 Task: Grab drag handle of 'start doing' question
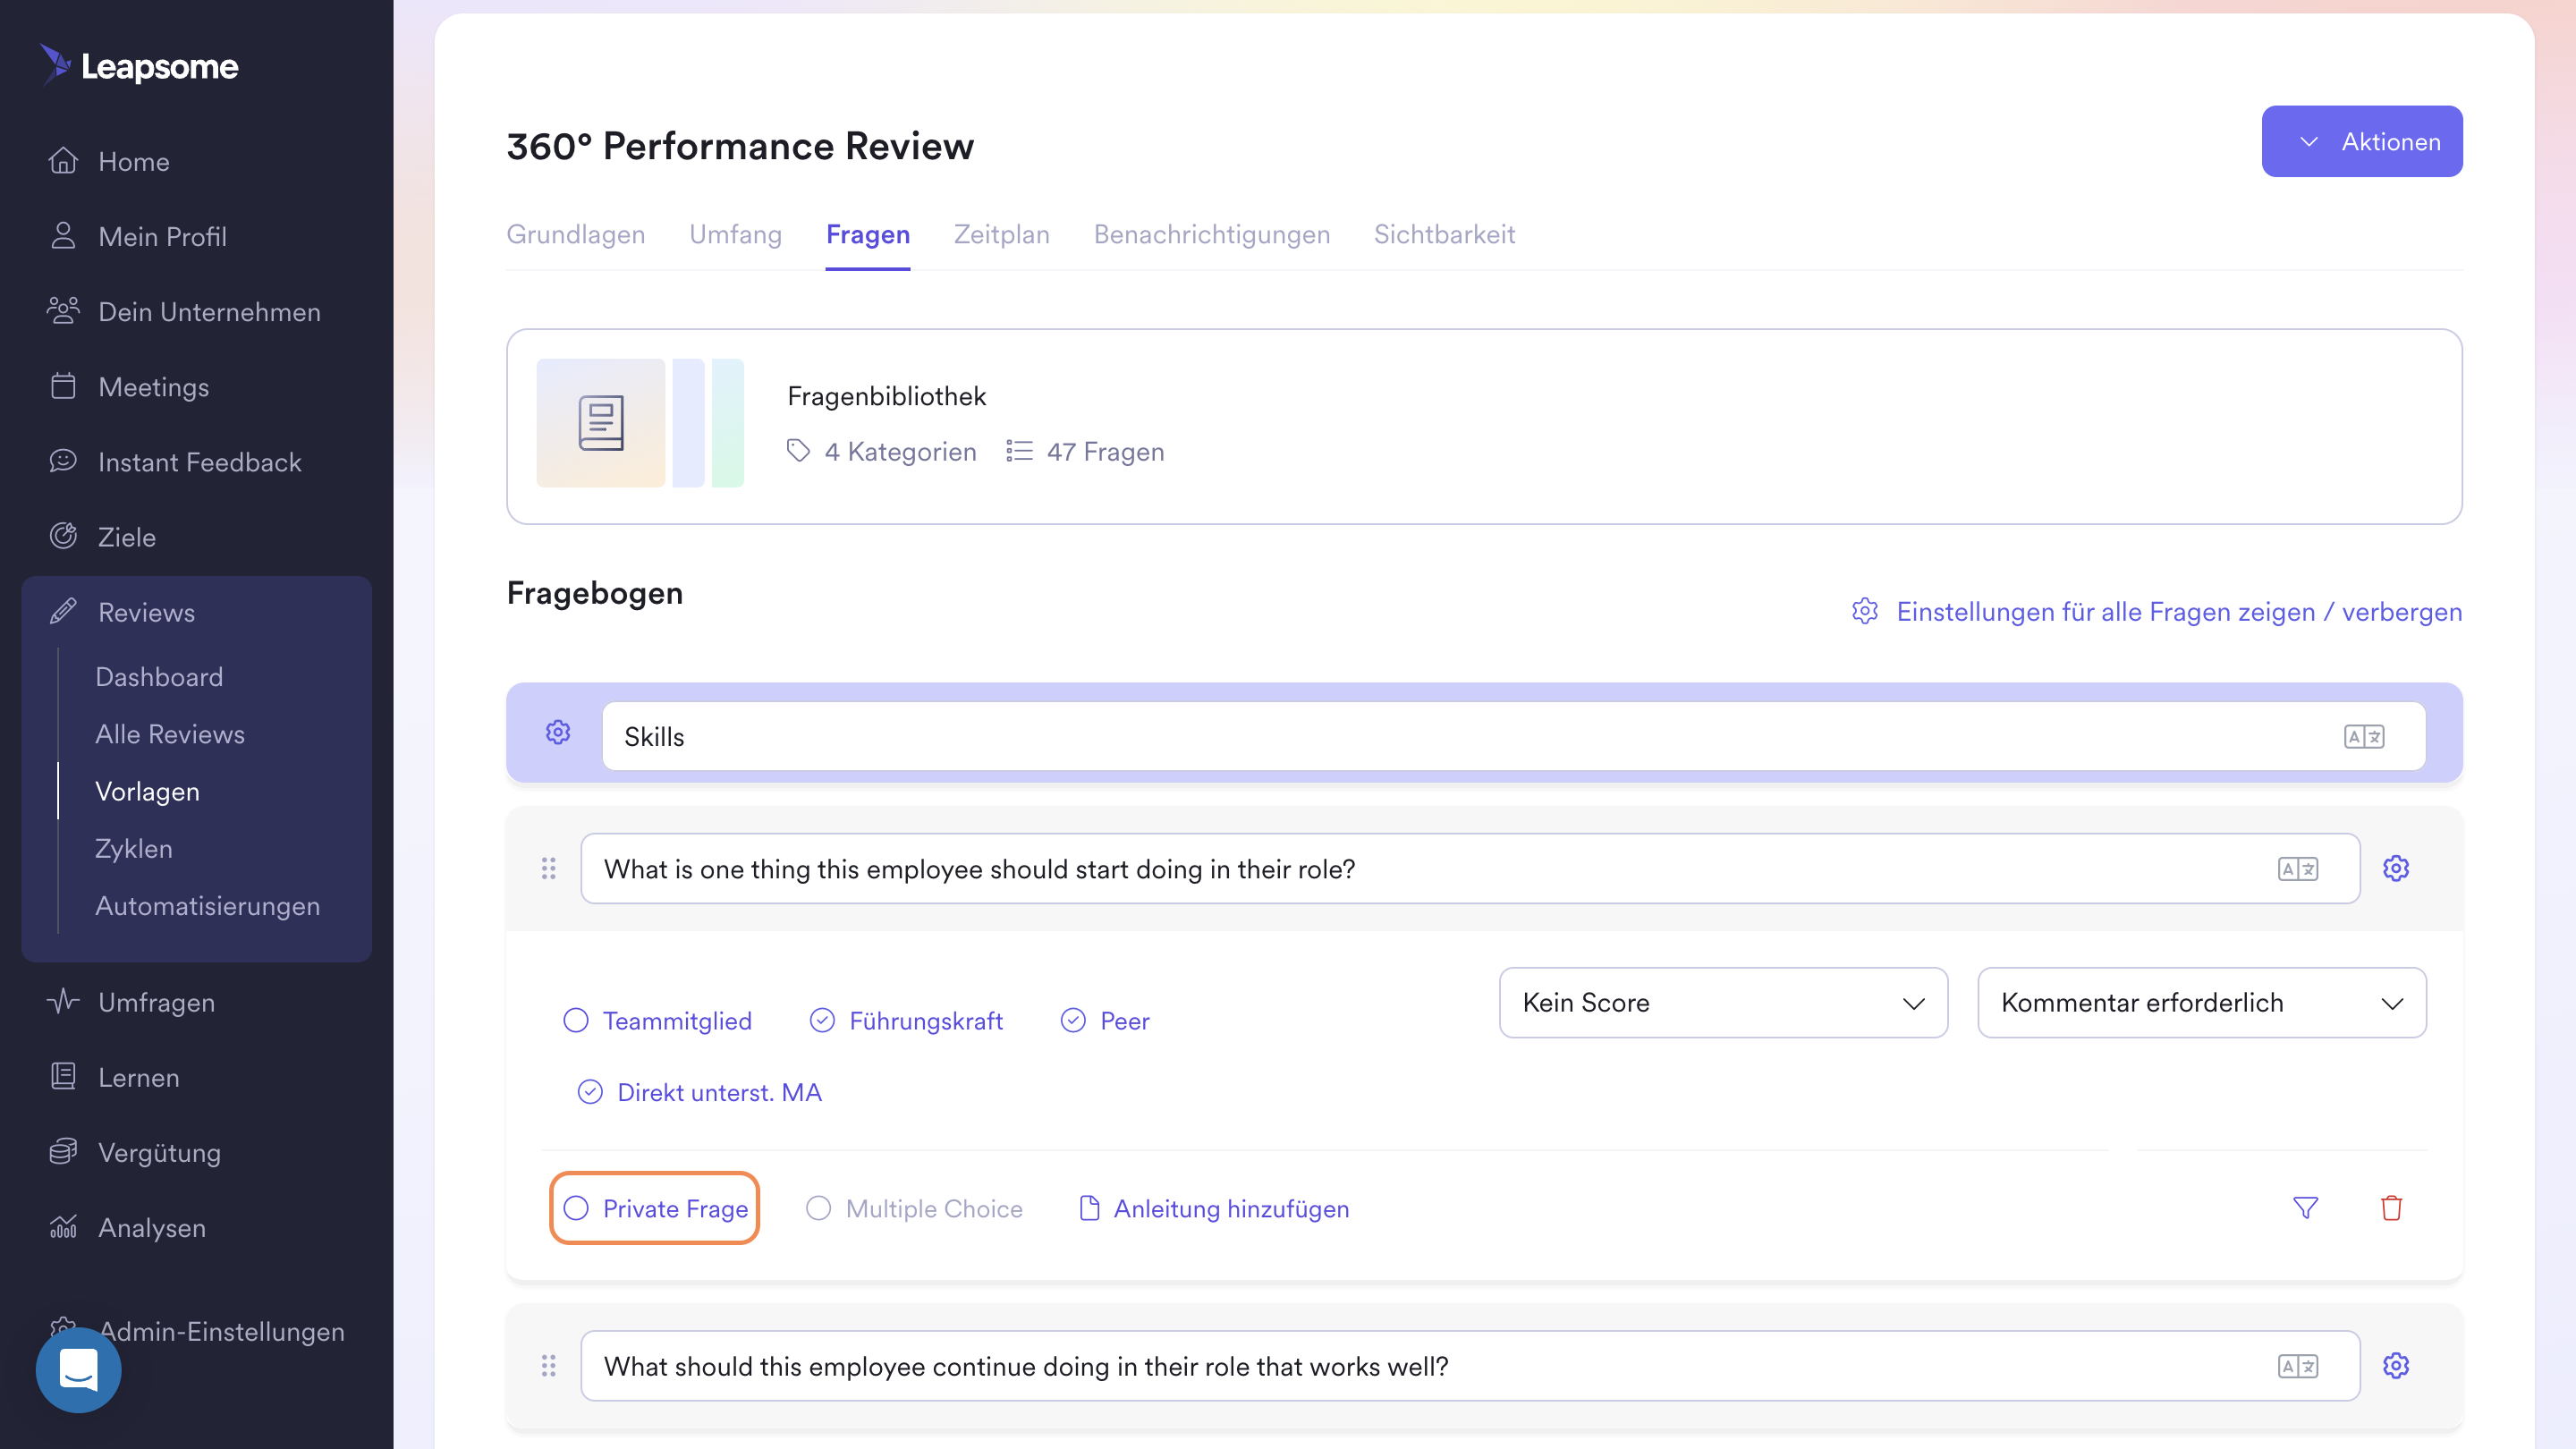pos(548,868)
